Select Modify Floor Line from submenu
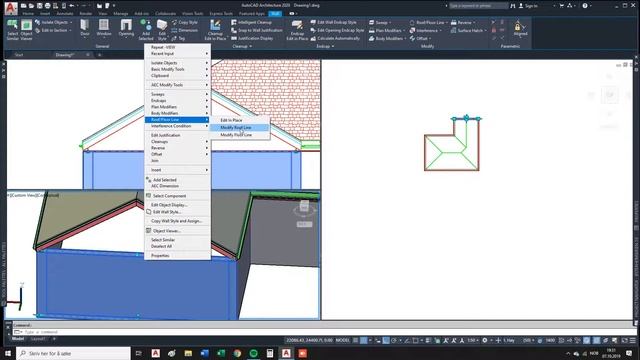The image size is (640, 360). click(240, 135)
